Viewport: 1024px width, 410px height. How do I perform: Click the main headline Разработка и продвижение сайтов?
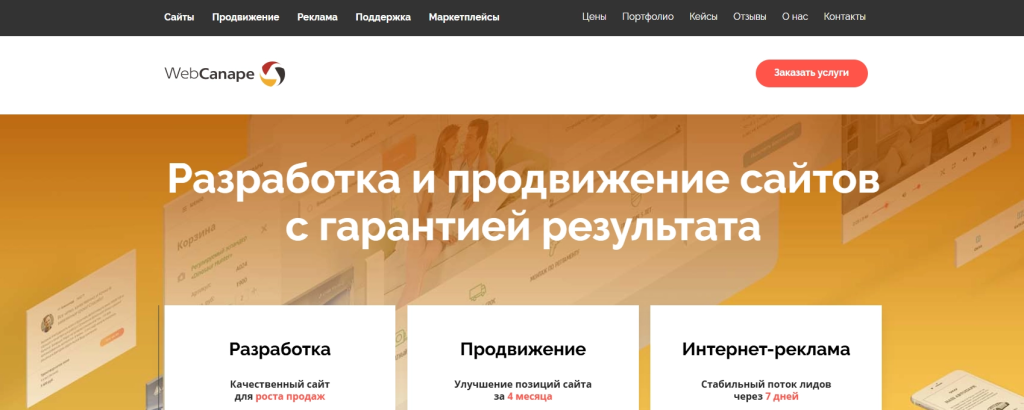pos(523,179)
